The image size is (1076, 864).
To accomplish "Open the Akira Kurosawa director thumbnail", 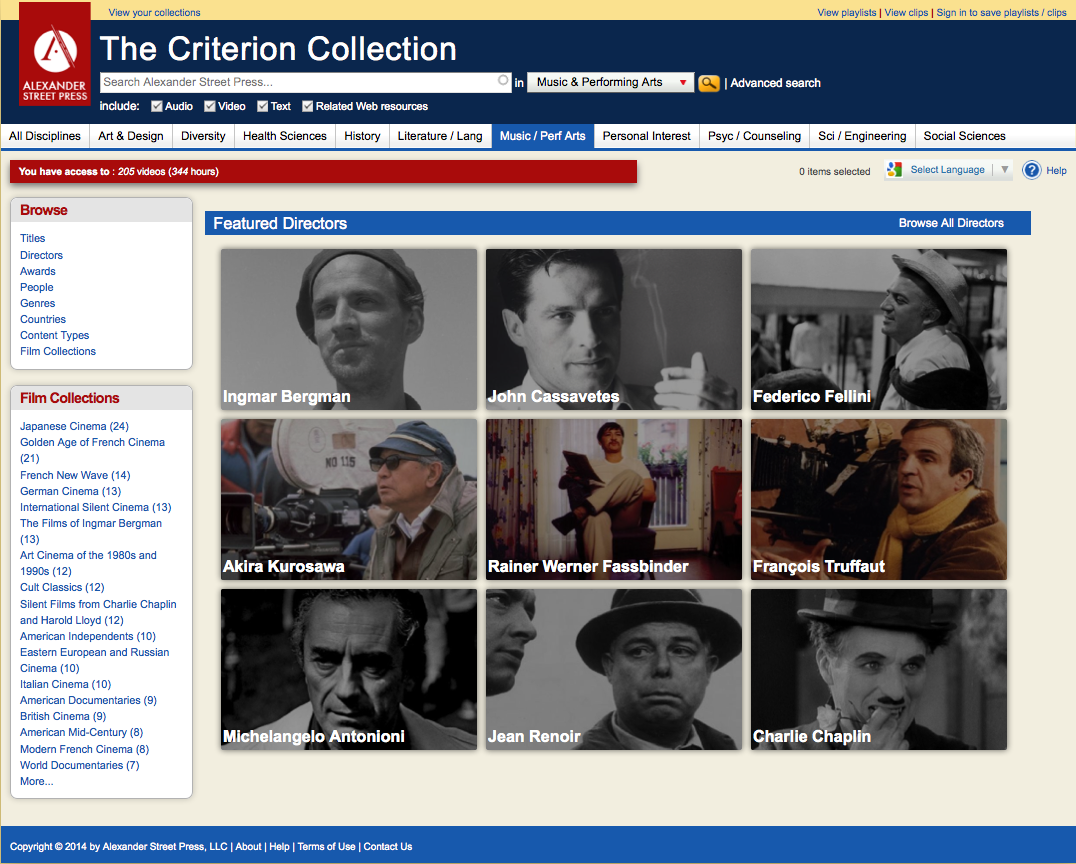I will (349, 500).
